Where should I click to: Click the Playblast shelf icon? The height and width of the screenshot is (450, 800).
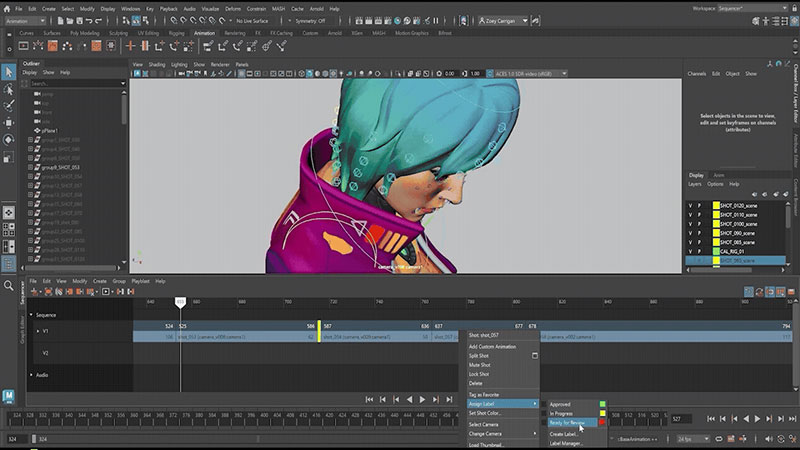[x=23, y=46]
